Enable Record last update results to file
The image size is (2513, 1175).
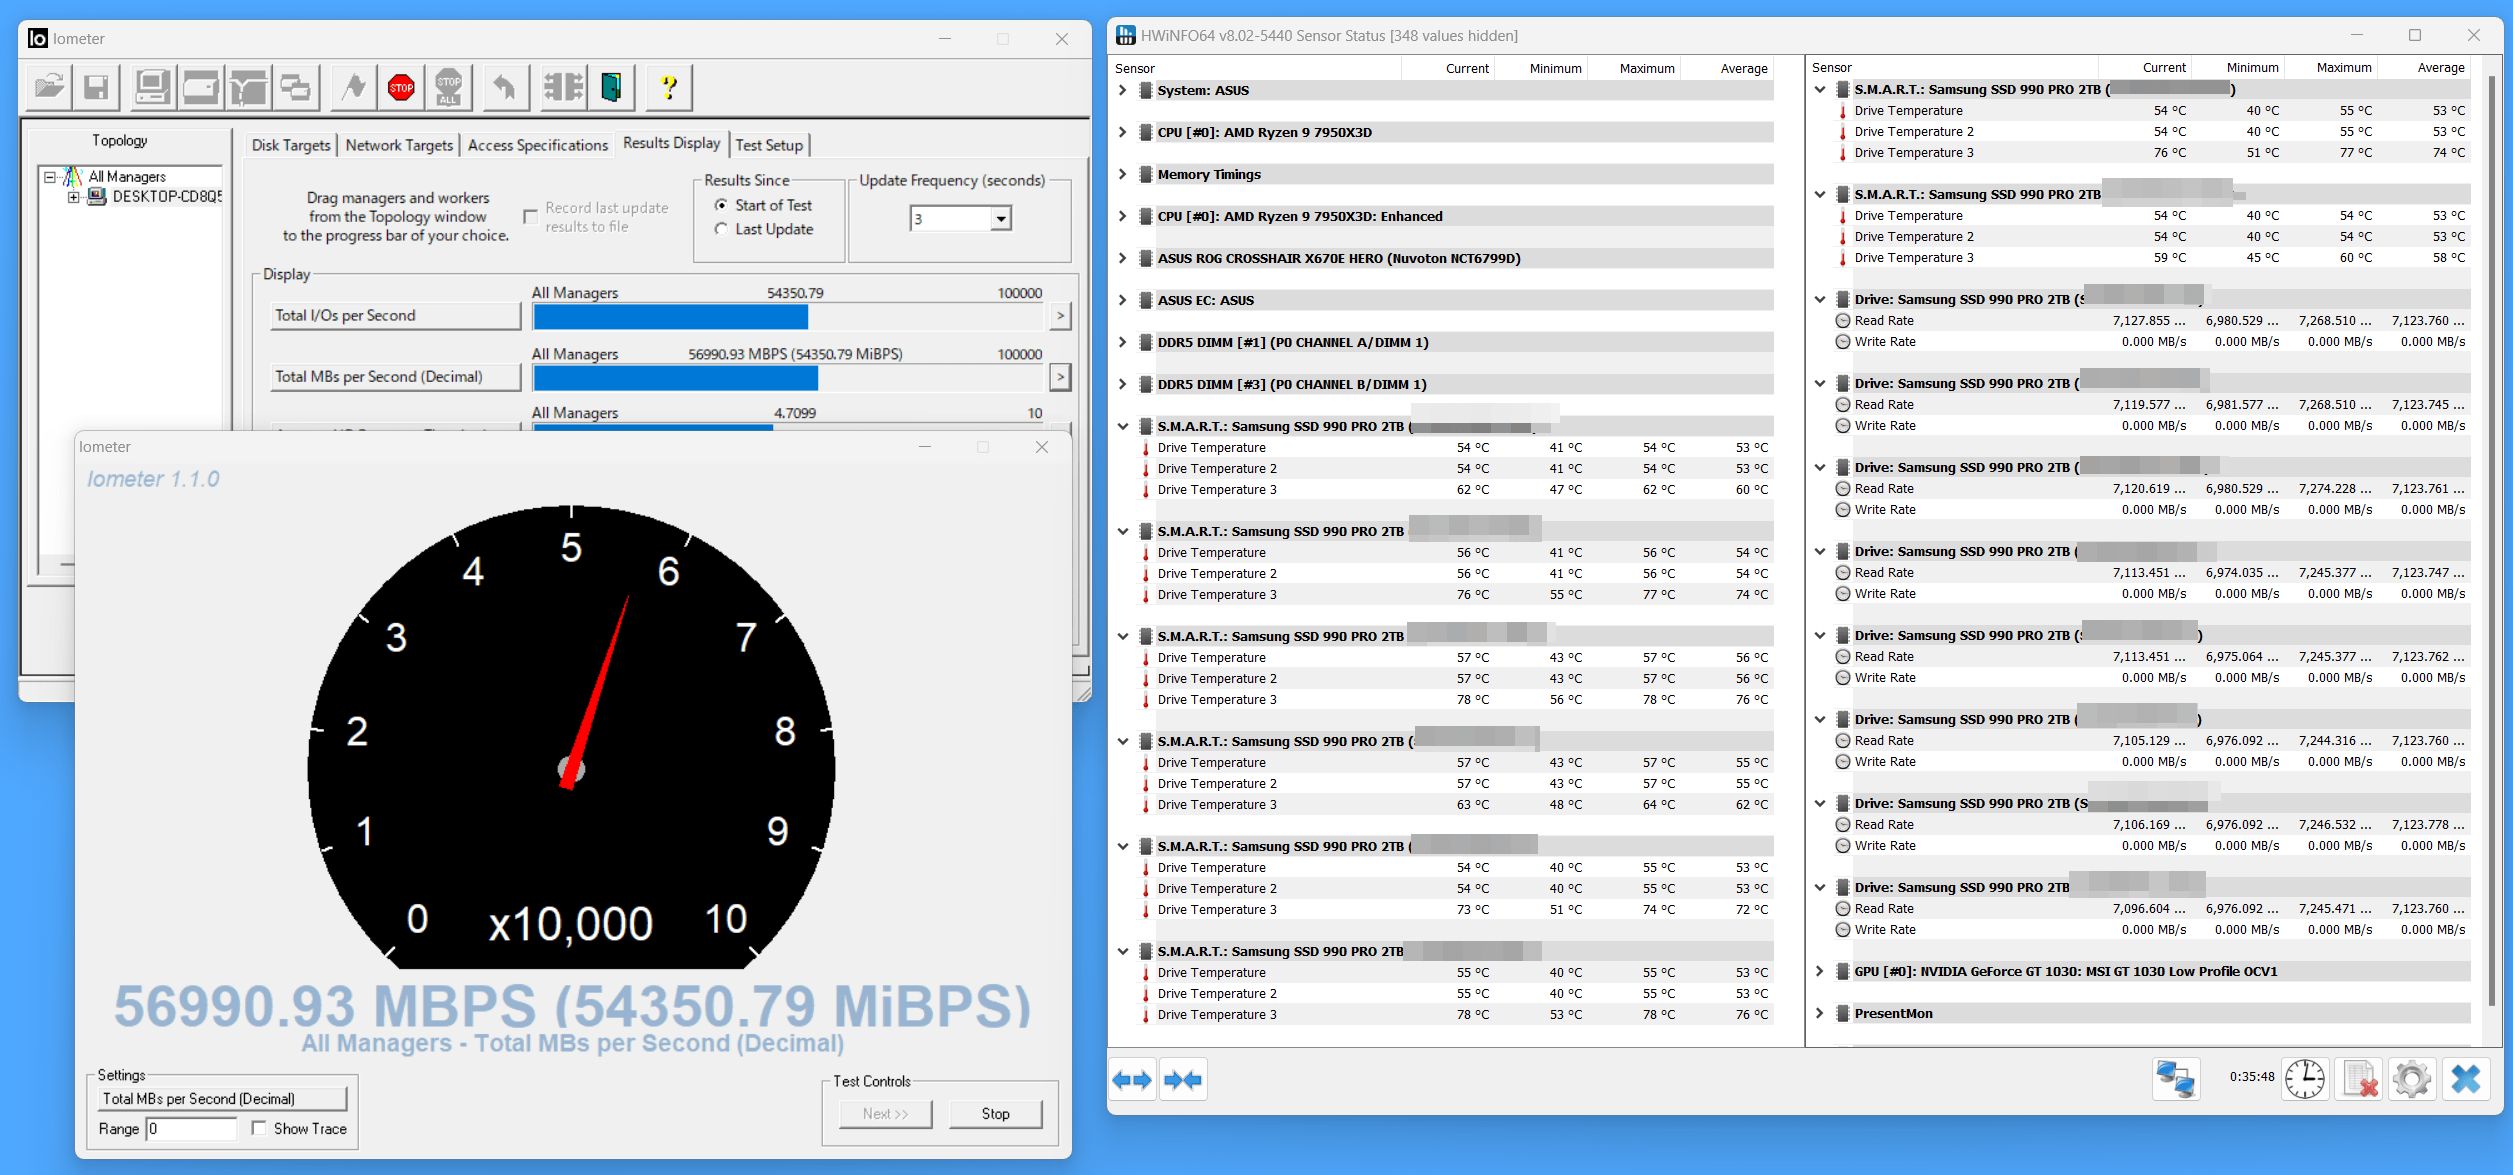(x=531, y=217)
